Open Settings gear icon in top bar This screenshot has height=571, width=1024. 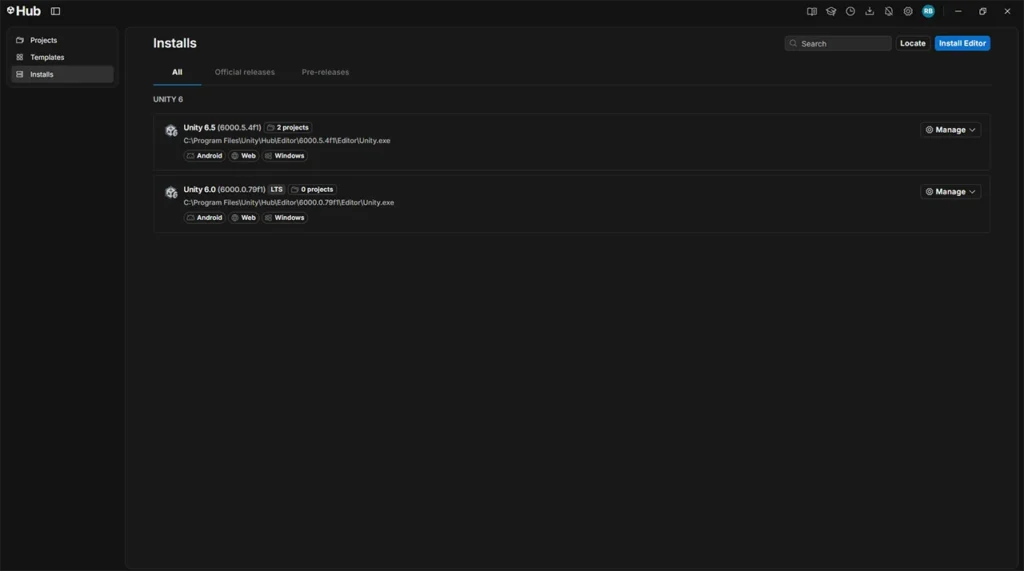click(x=908, y=11)
